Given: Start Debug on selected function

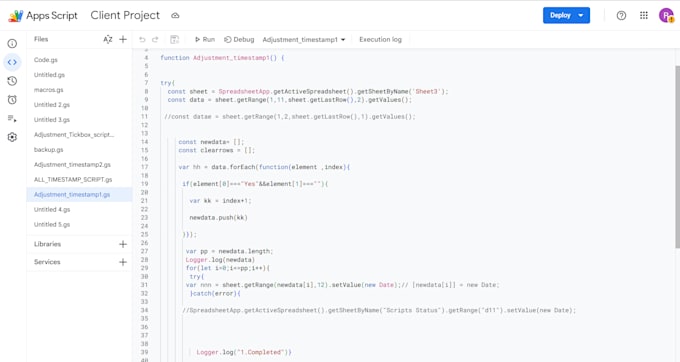Looking at the screenshot, I should (x=239, y=39).
